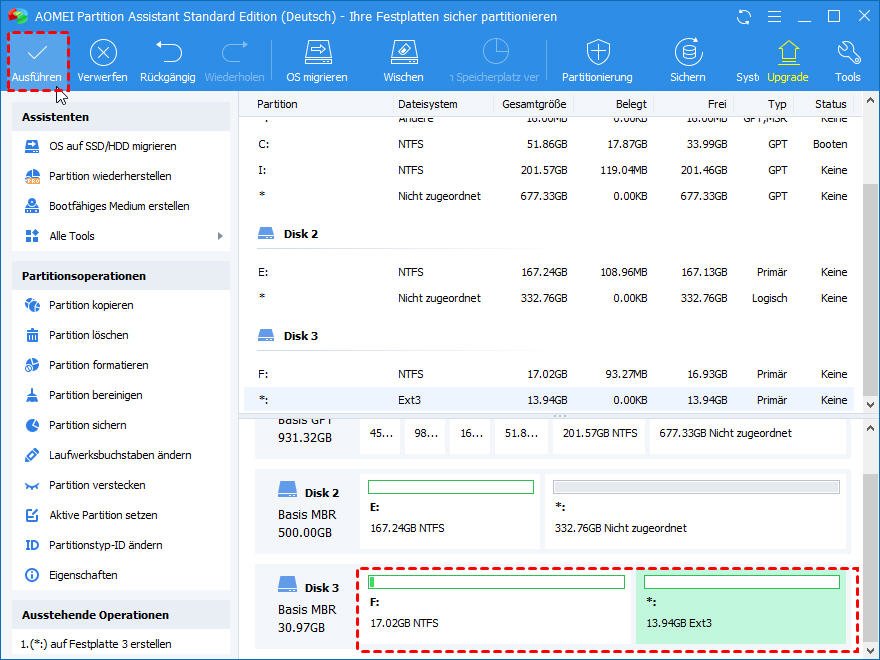880x660 pixels.
Task: Select F: 17.02GB NTFS block on Disk 3
Action: pos(497,606)
